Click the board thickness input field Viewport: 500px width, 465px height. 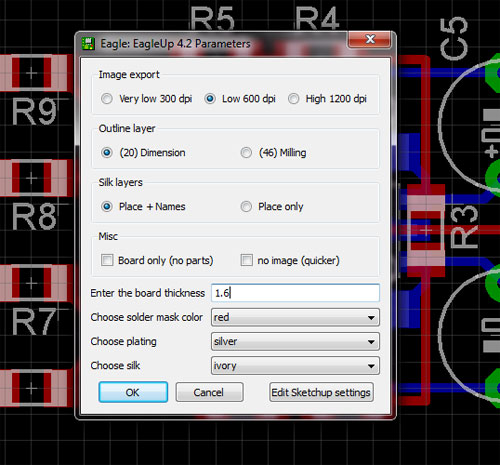click(x=295, y=293)
